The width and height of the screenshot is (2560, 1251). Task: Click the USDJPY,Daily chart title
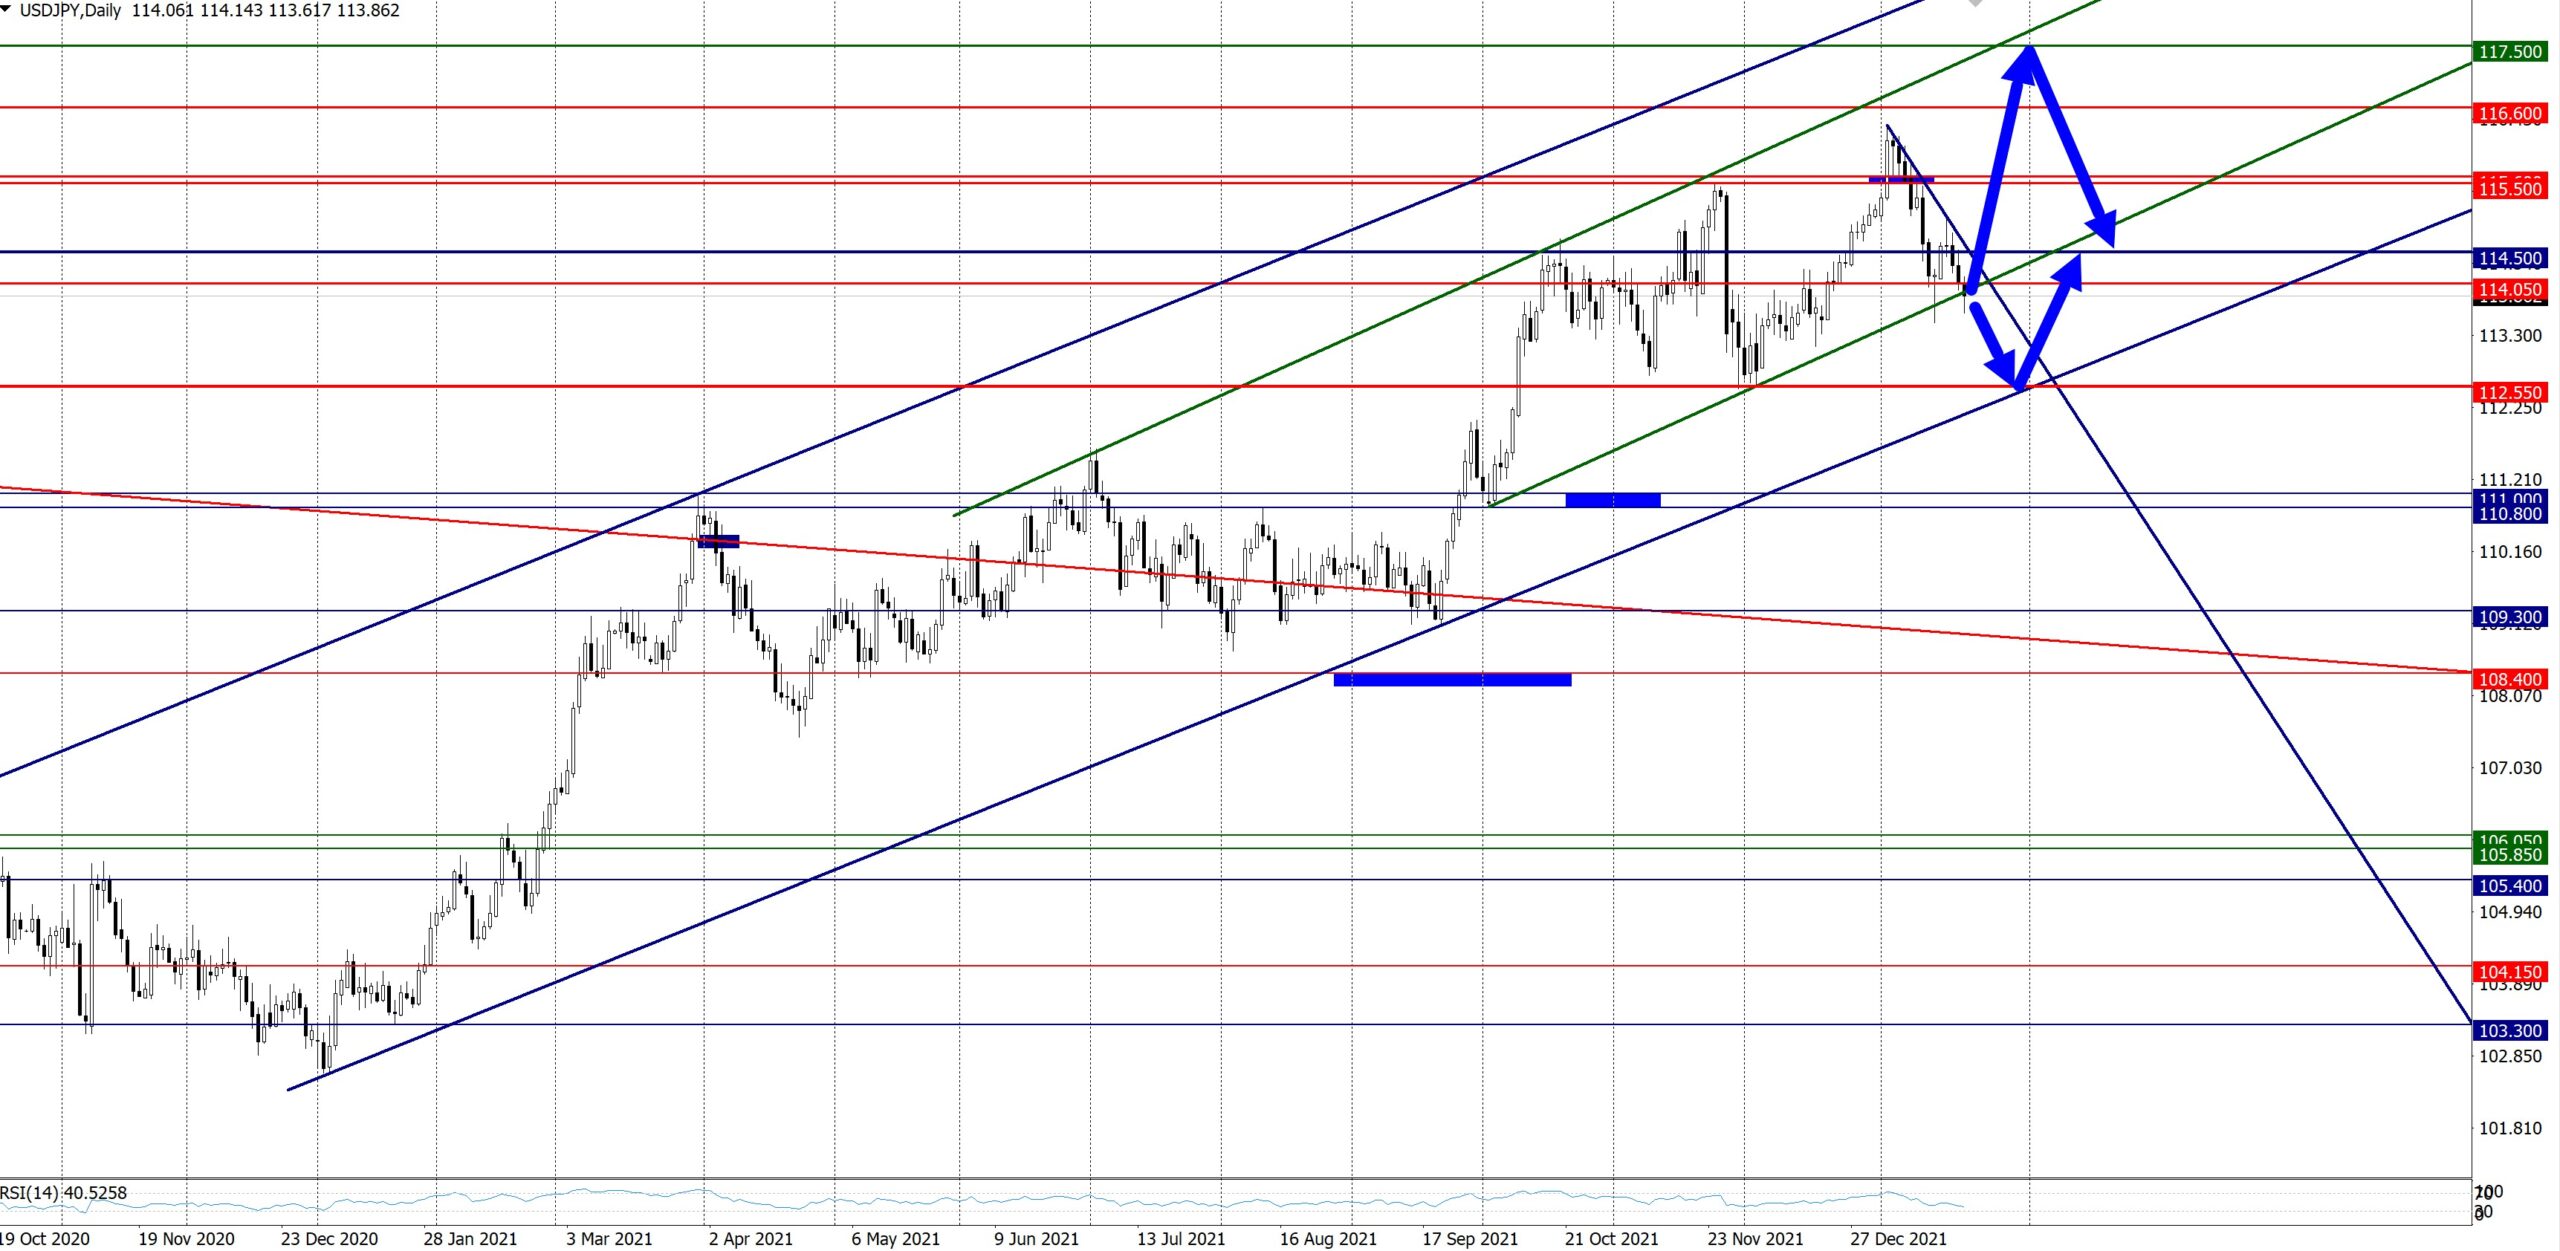(70, 11)
